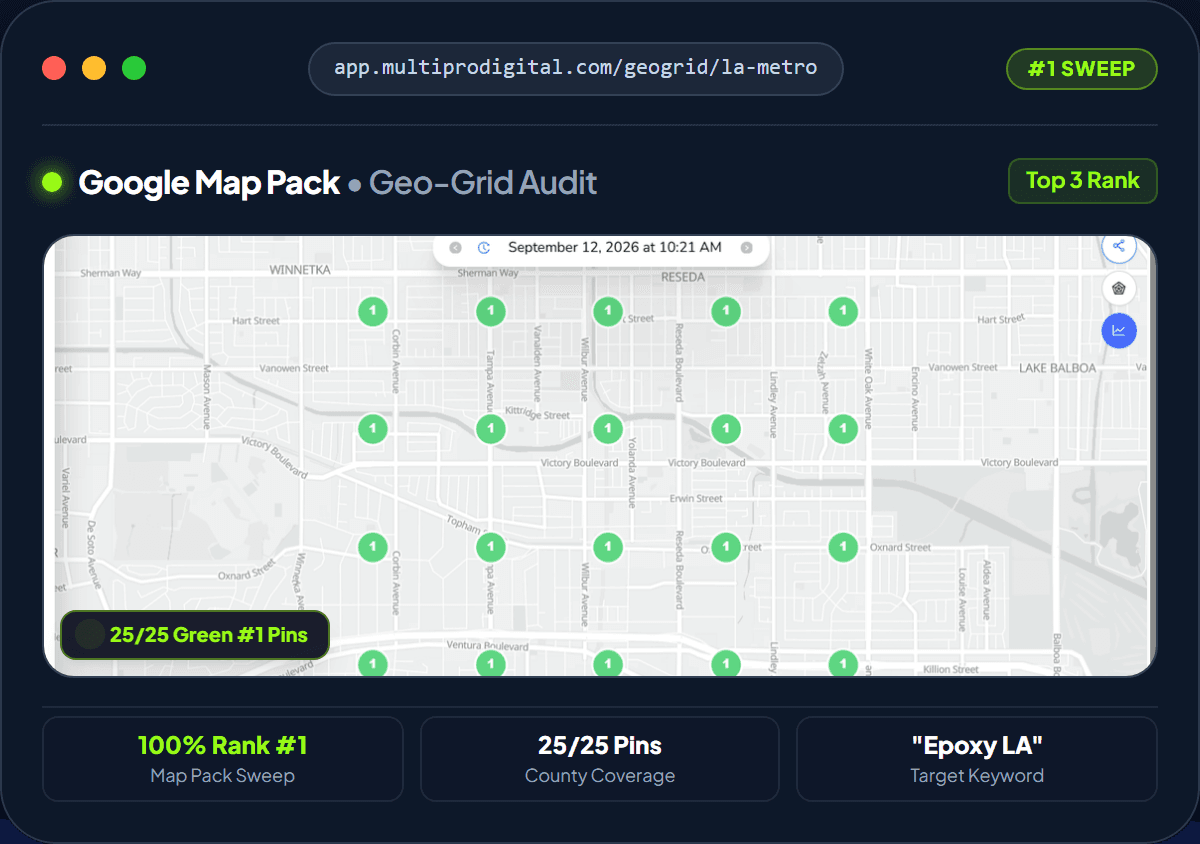Click the Erwin Street map label
This screenshot has width=1200, height=844.
click(696, 498)
